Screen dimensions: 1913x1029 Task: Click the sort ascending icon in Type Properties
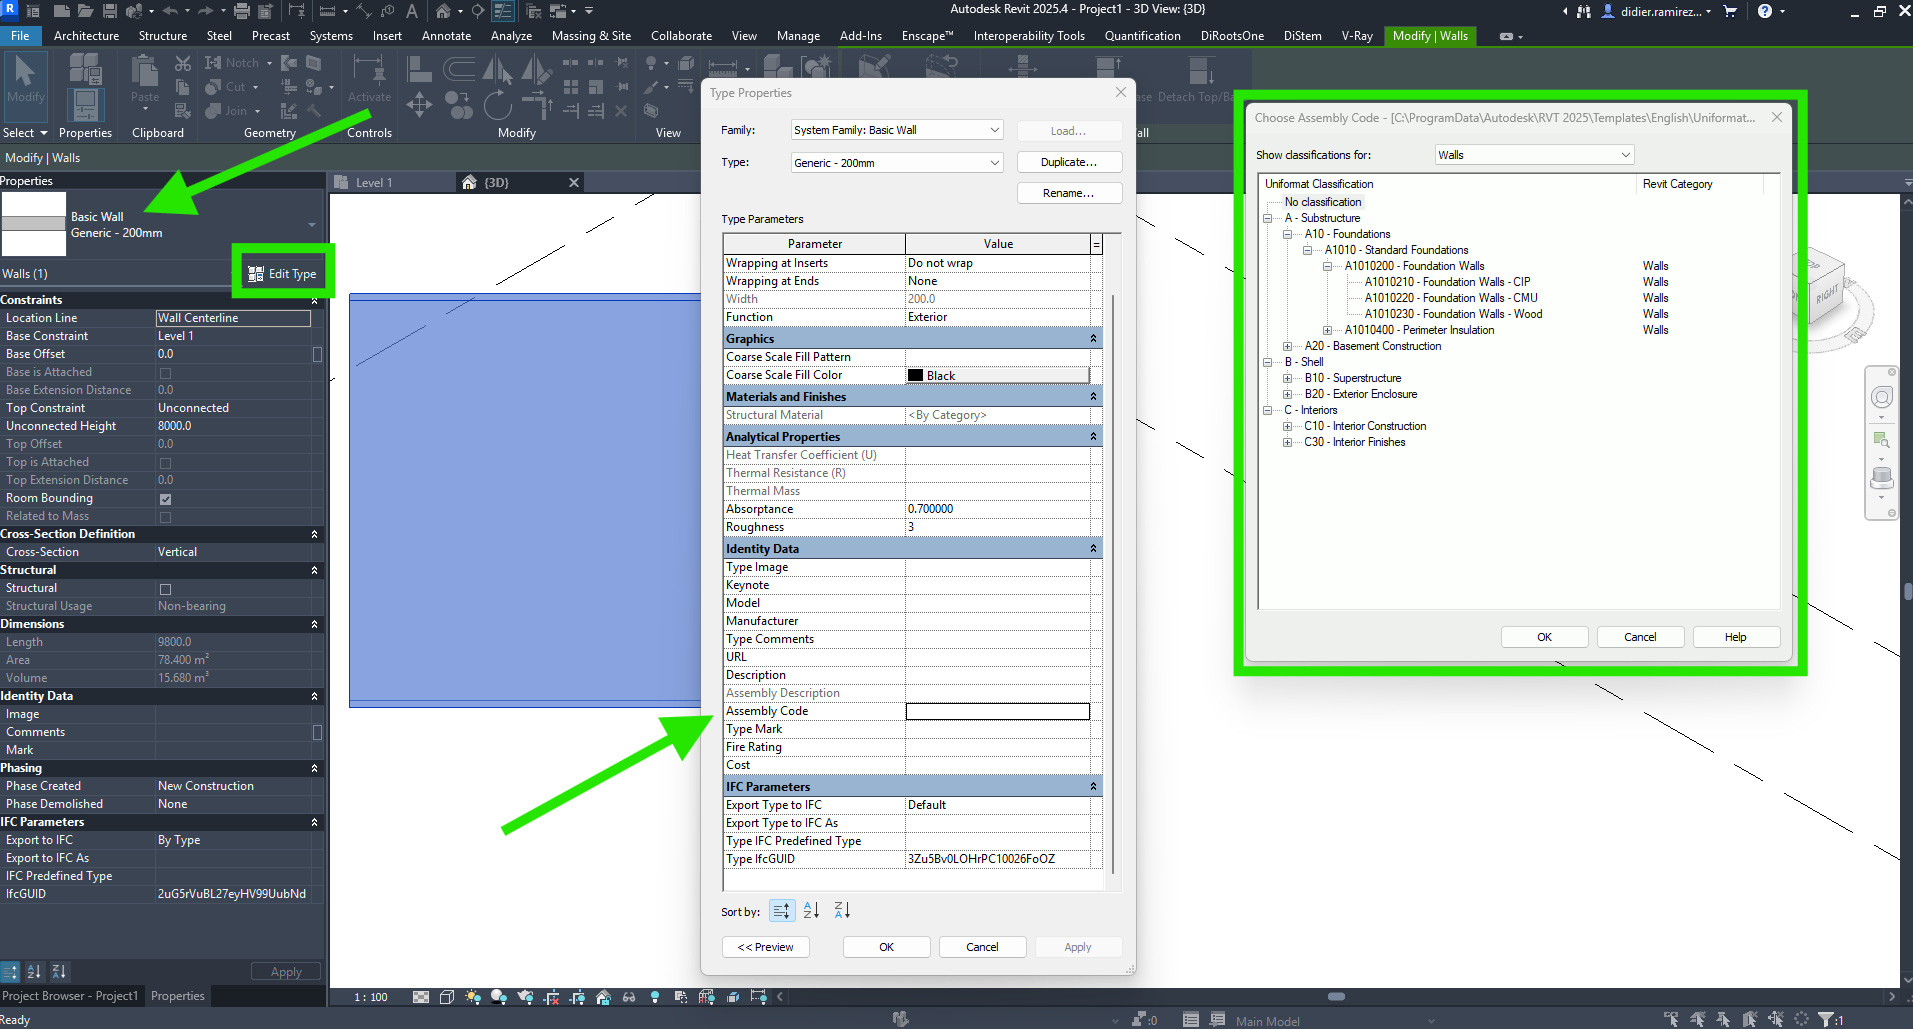tap(811, 910)
